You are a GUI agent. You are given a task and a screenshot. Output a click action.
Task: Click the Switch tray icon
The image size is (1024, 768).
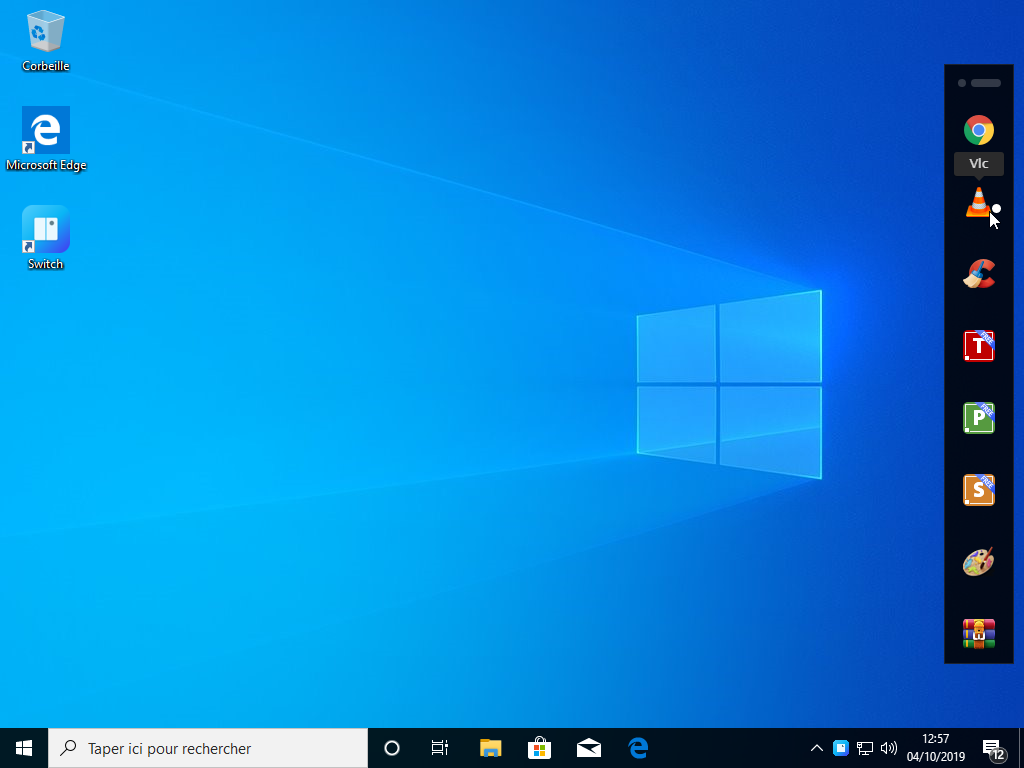click(x=840, y=748)
